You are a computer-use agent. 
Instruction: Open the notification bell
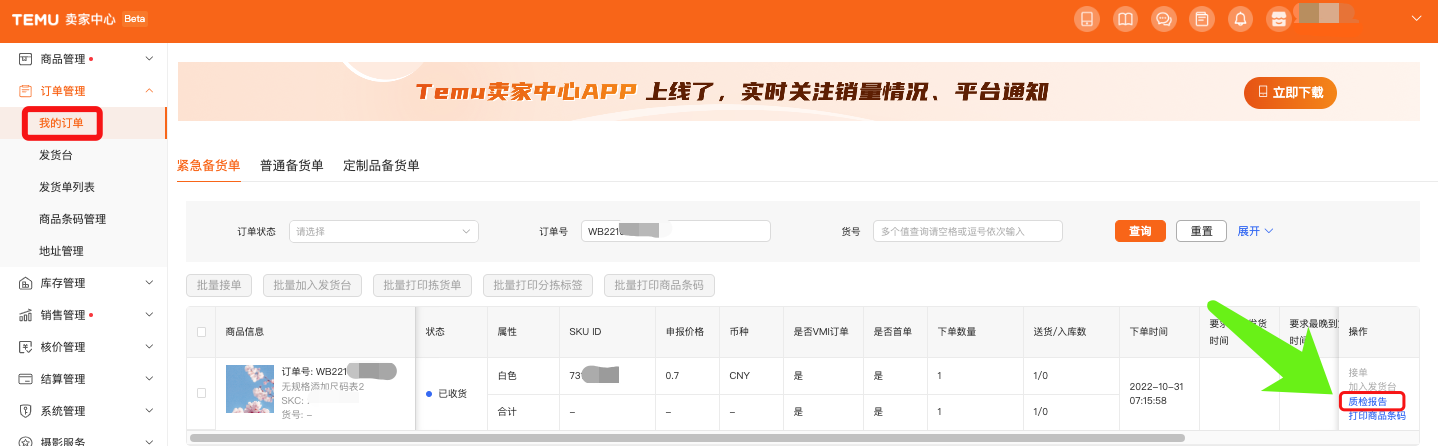[1240, 19]
